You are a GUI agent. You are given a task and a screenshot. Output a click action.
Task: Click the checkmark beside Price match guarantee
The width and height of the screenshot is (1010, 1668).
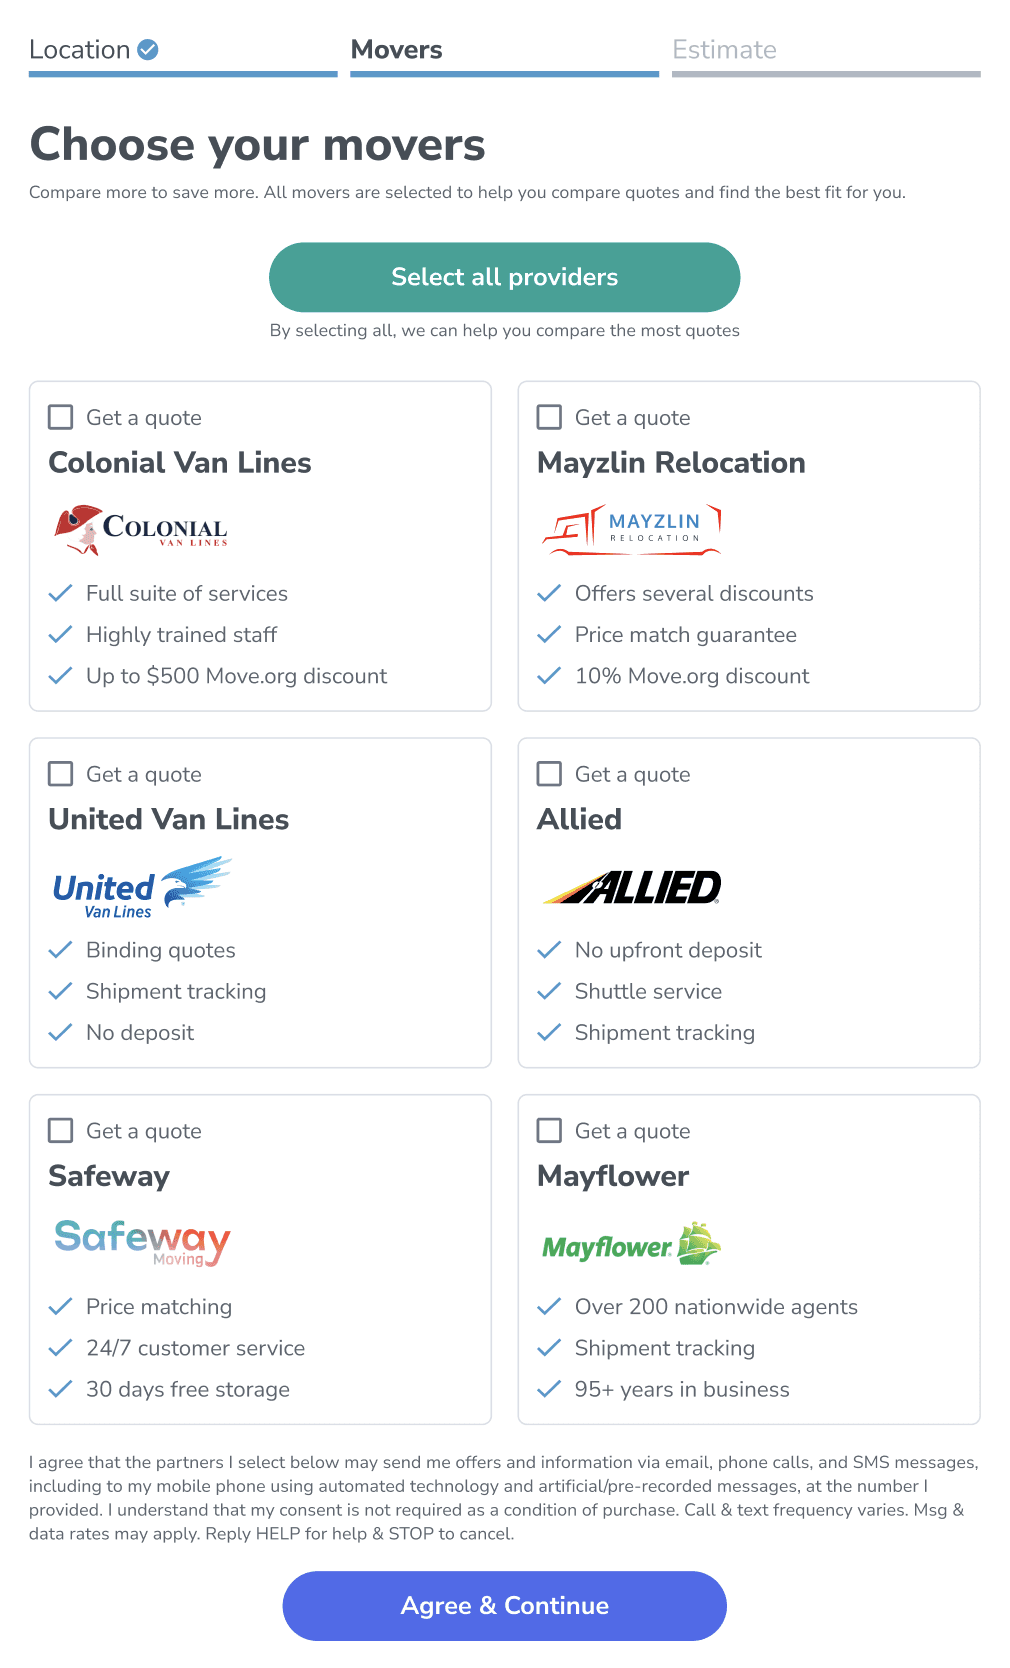click(549, 634)
